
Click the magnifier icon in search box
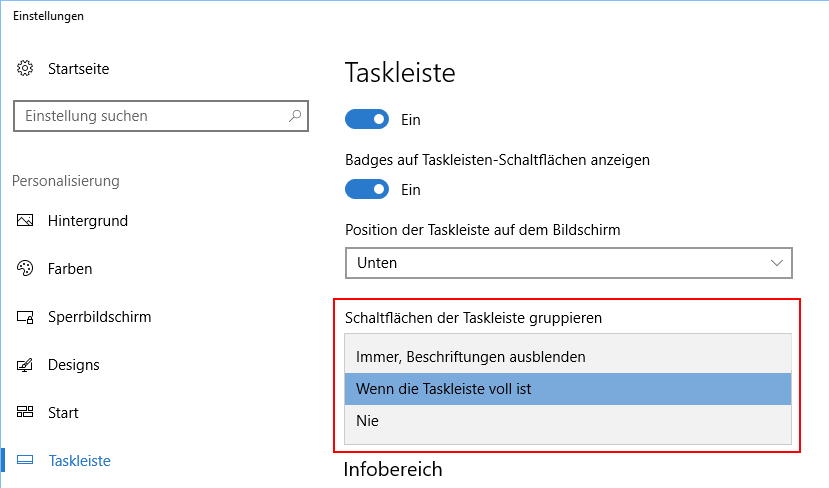coord(295,115)
